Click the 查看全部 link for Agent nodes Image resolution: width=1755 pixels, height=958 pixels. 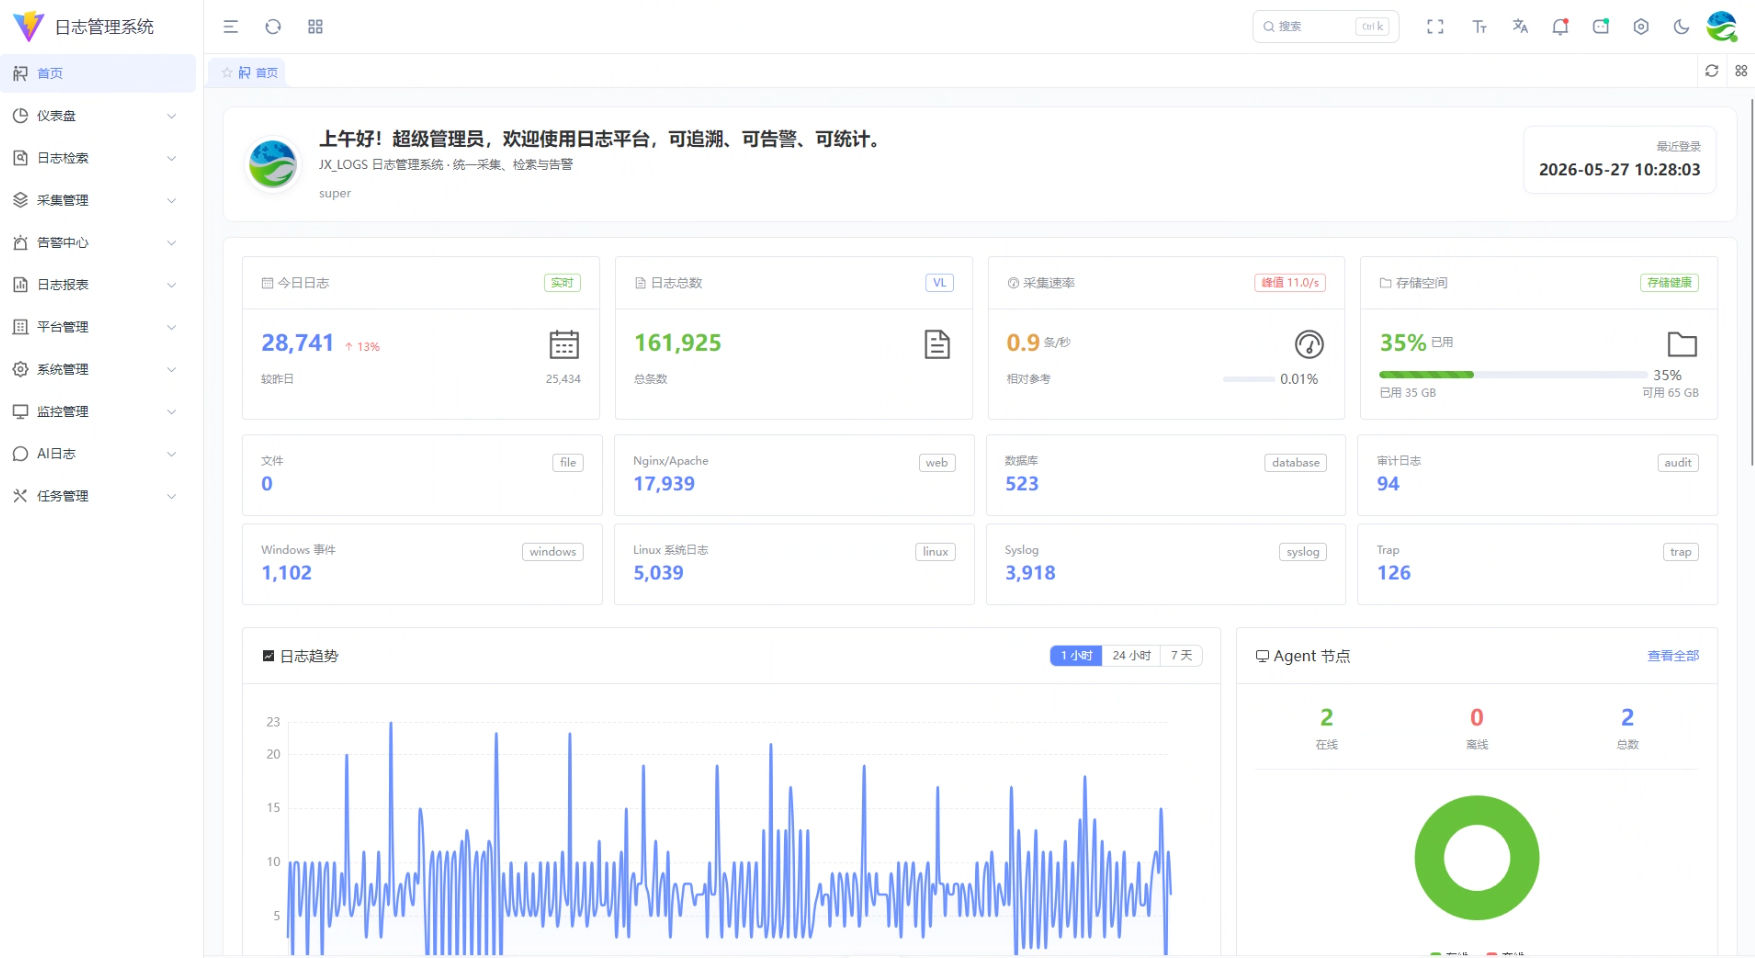pos(1673,656)
